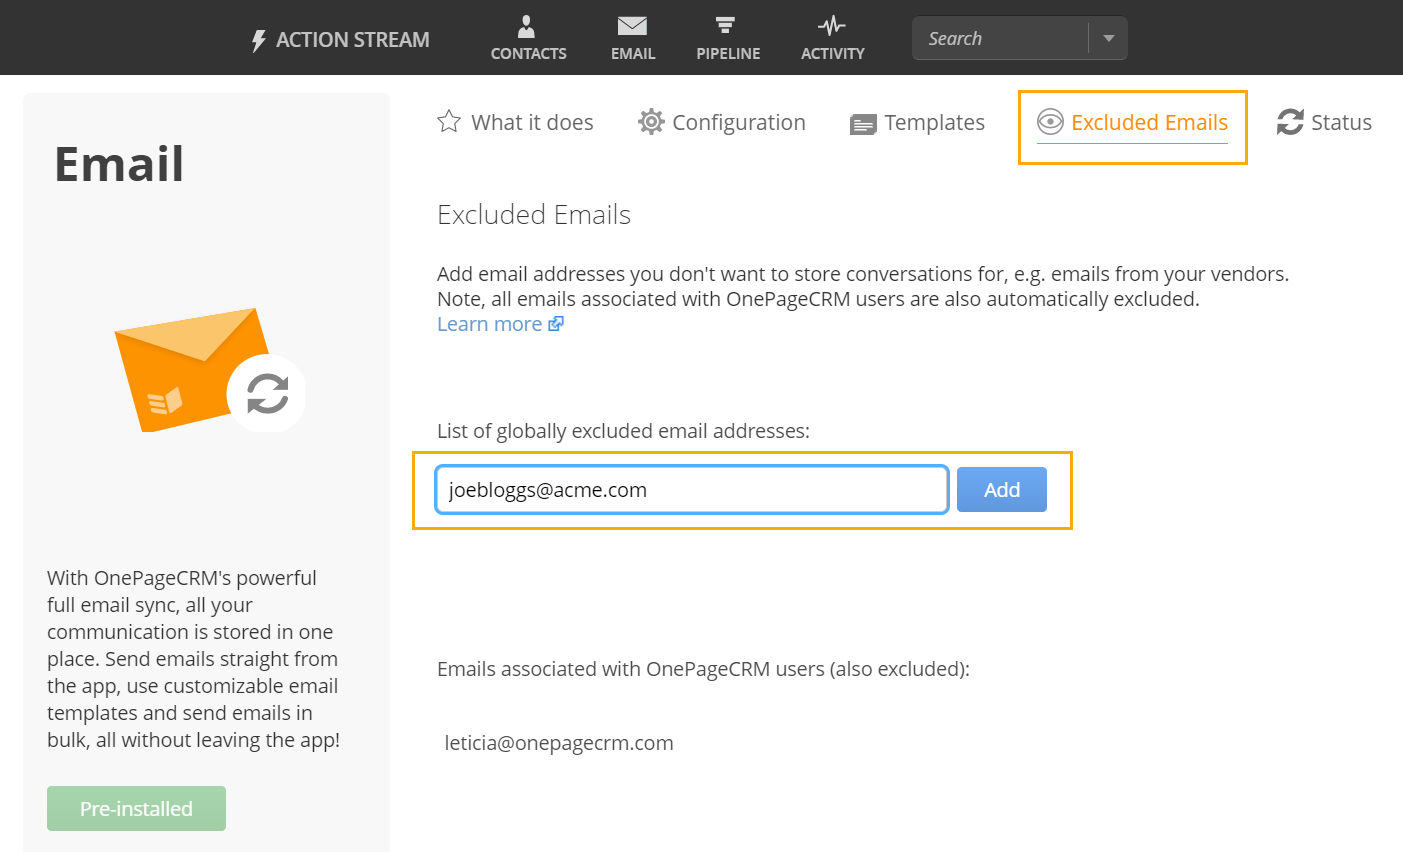Open Activity pulse icon
This screenshot has height=852, width=1403.
click(831, 26)
